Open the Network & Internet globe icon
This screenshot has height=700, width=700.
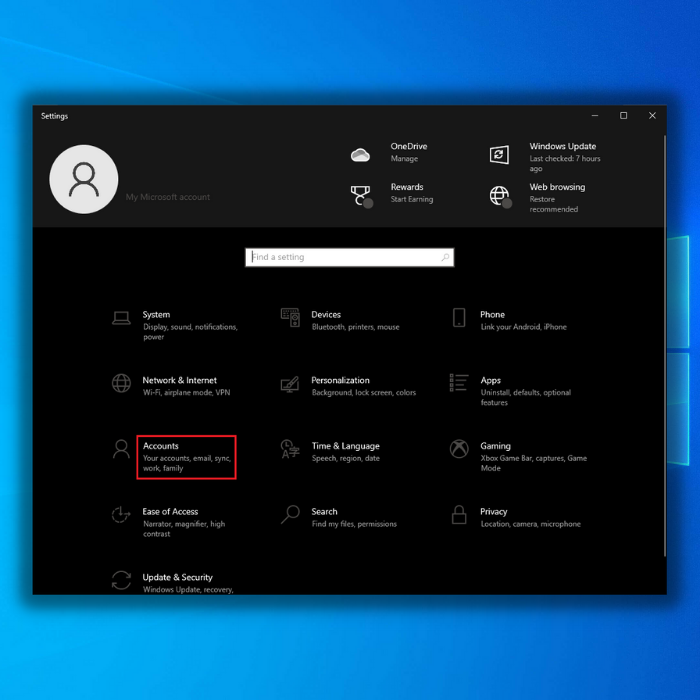click(x=121, y=383)
